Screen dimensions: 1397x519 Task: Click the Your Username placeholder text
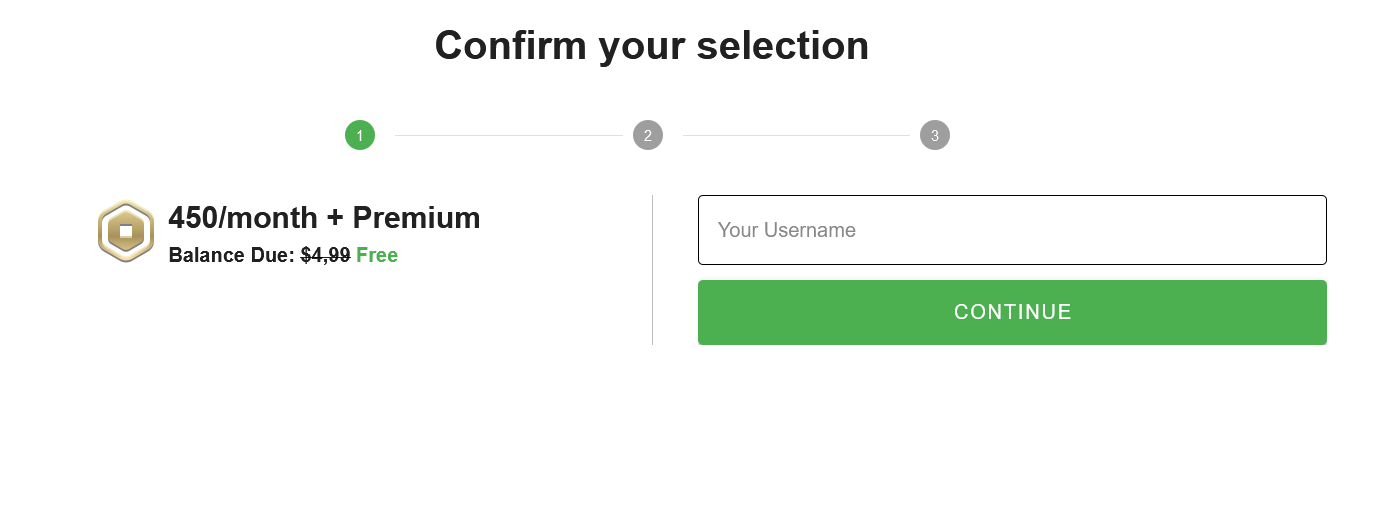coord(787,230)
